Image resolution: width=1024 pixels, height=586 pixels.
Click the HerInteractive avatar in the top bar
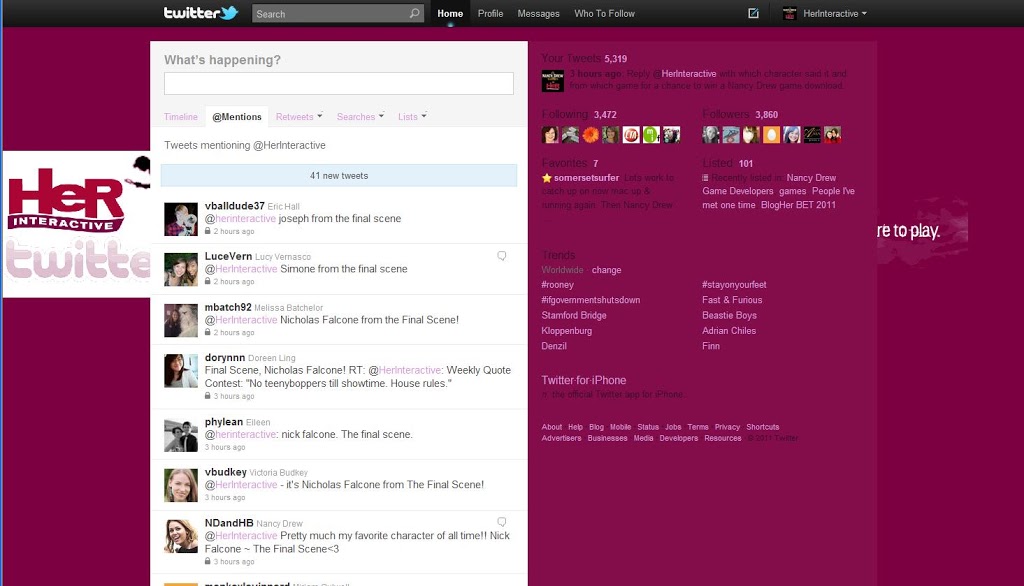pyautogui.click(x=789, y=13)
